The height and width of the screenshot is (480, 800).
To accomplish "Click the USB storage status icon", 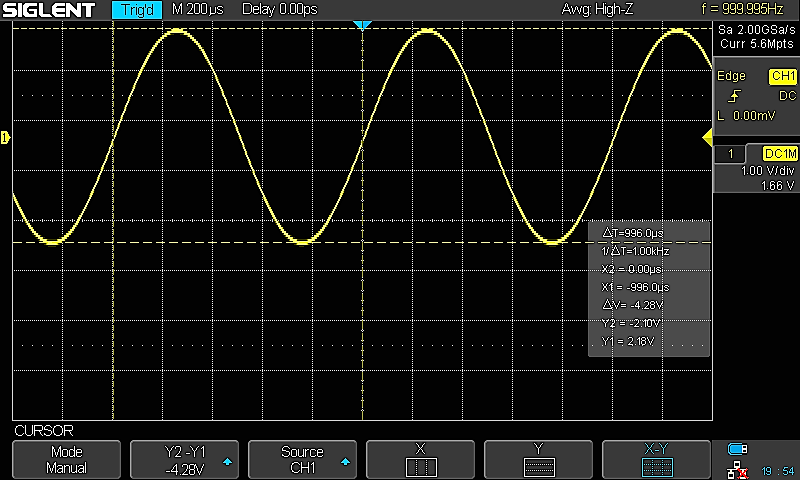I will [737, 449].
